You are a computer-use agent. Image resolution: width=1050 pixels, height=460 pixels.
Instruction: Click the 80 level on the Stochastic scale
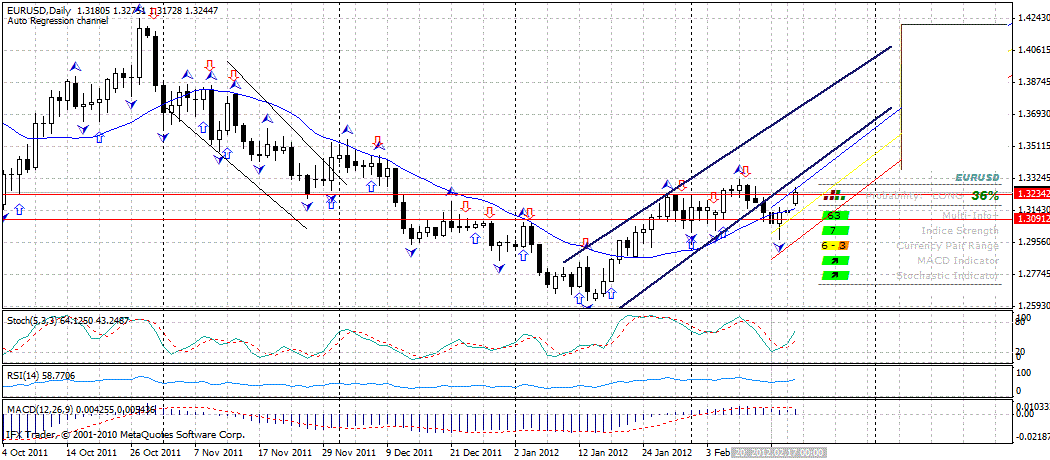coord(1021,323)
